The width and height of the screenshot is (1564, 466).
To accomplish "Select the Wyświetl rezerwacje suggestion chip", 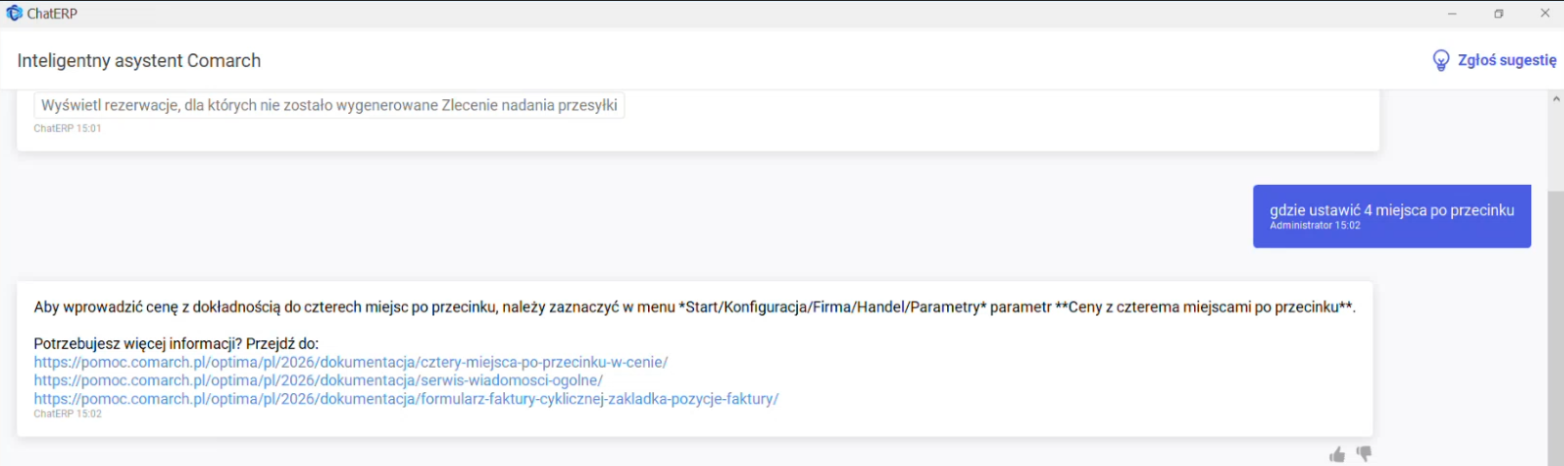I will (x=329, y=106).
